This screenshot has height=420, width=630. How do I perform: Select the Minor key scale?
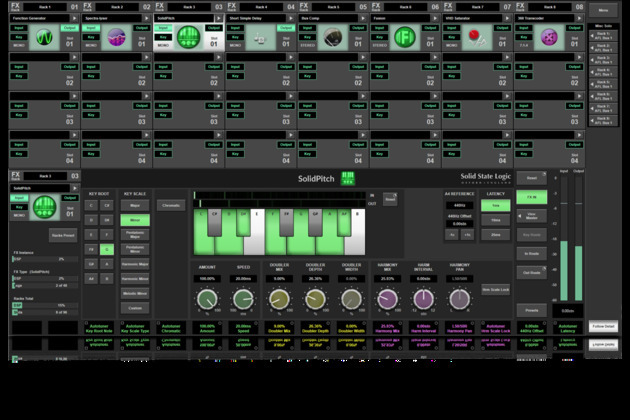click(x=135, y=220)
